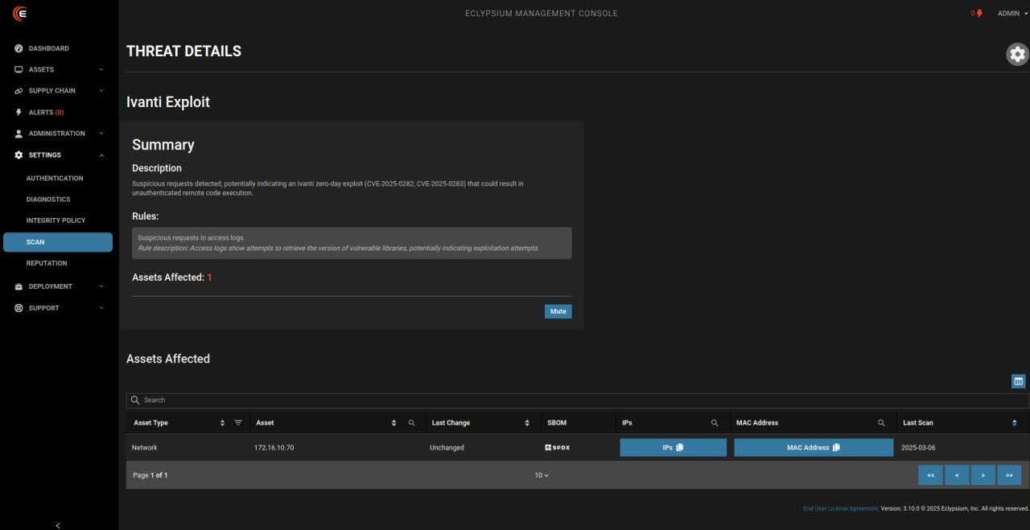Open the SPDX SBOM icon
The width and height of the screenshot is (1030, 530).
[x=557, y=448]
